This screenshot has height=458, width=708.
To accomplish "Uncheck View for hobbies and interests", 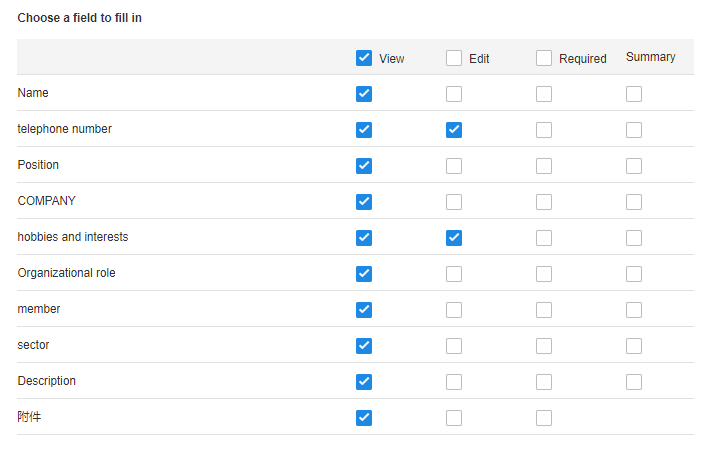I will [x=363, y=238].
